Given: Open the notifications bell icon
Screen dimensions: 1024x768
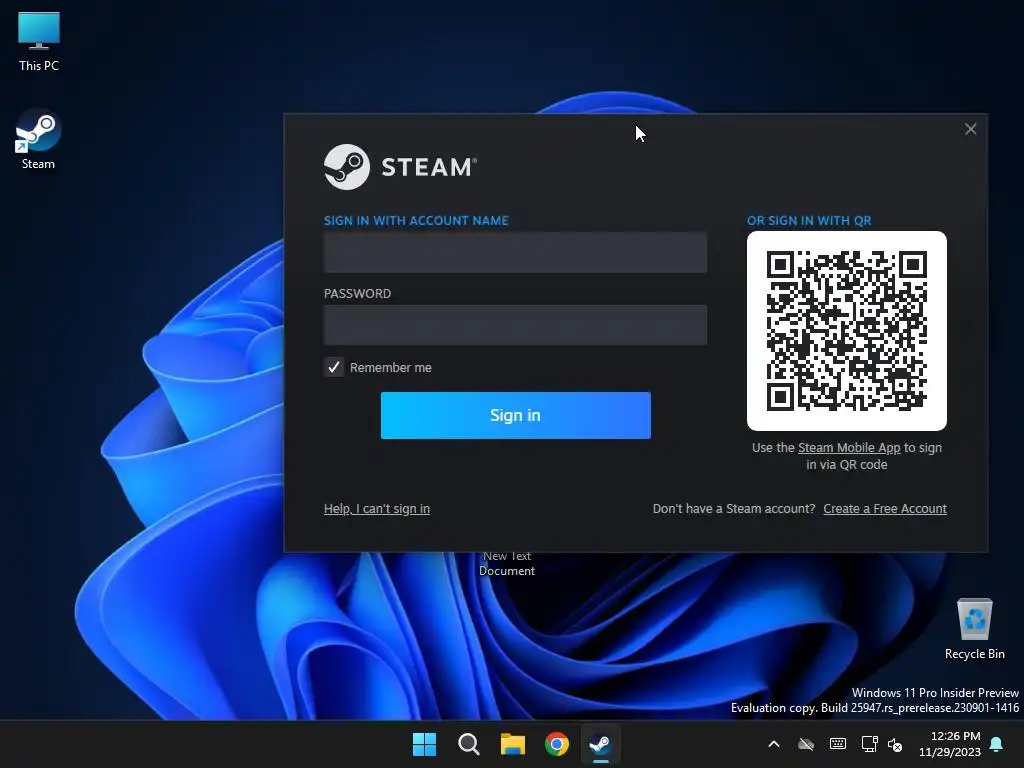Looking at the screenshot, I should (997, 744).
